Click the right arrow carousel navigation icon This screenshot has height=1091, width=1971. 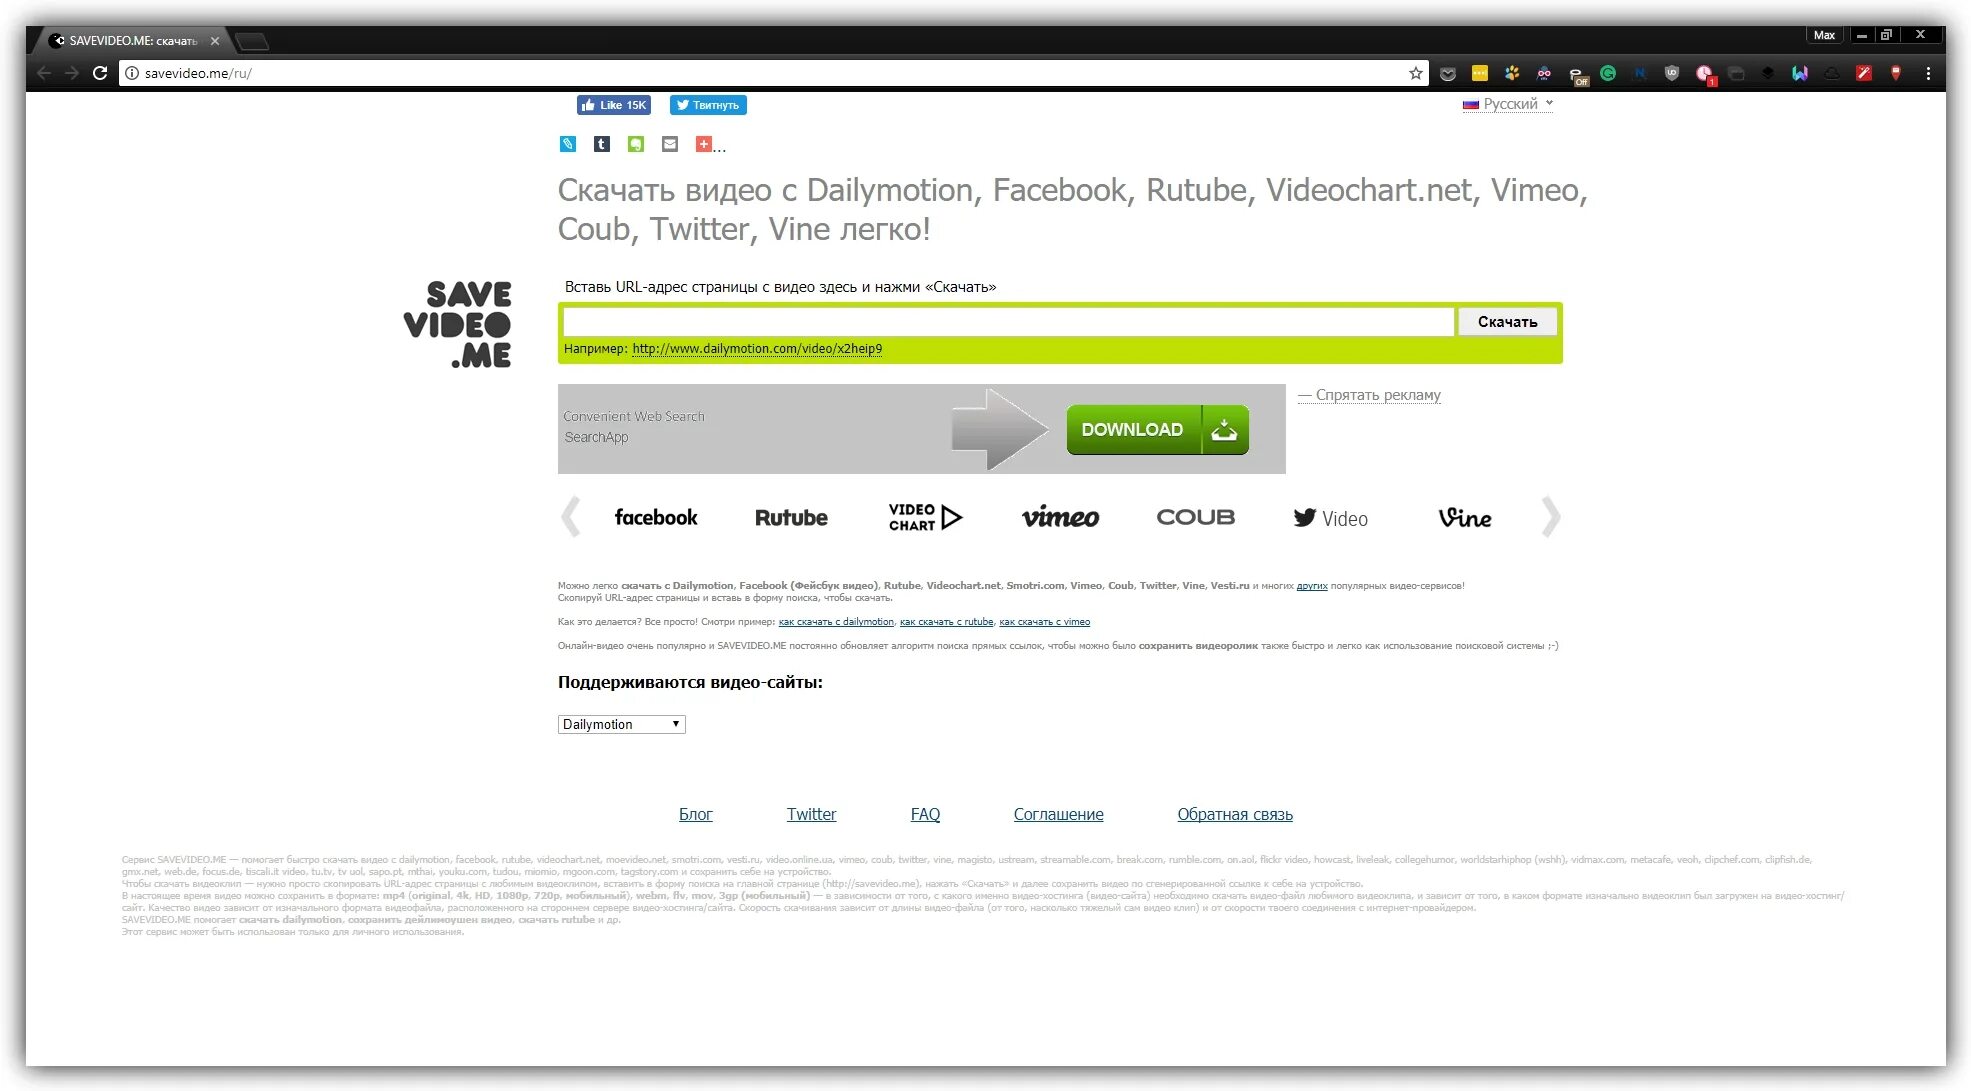1548,516
